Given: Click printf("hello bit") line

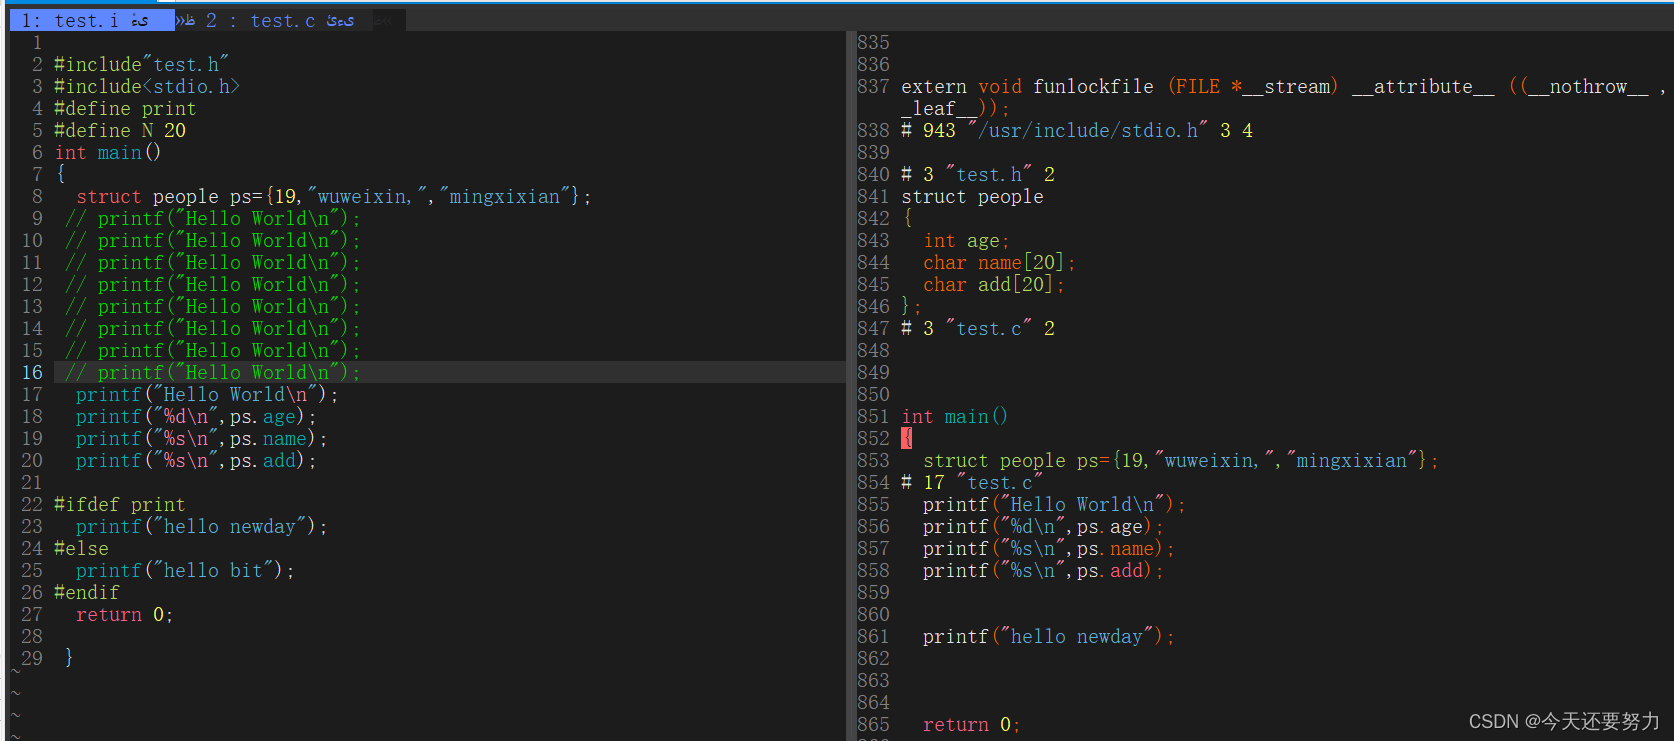Looking at the screenshot, I should coord(185,571).
